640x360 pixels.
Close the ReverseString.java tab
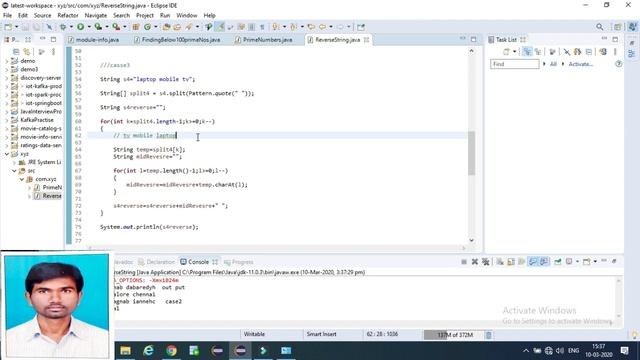tap(367, 40)
